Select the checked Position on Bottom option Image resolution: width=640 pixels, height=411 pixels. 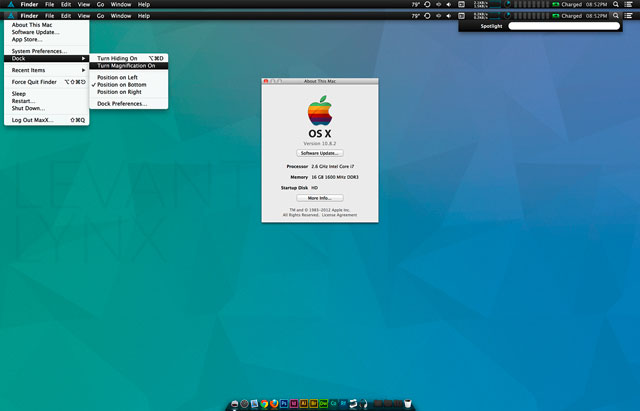pos(129,84)
